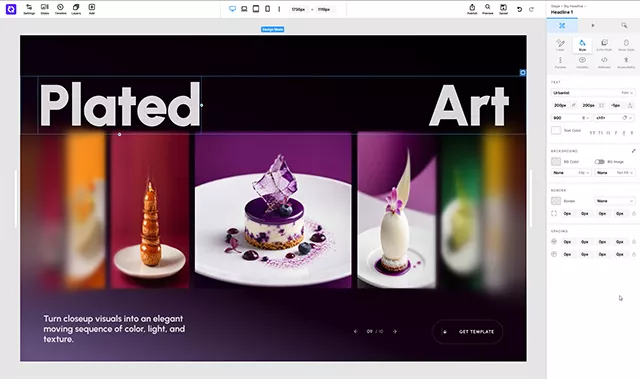Open the Extra Style section
This screenshot has height=379, width=640.
coord(604,45)
